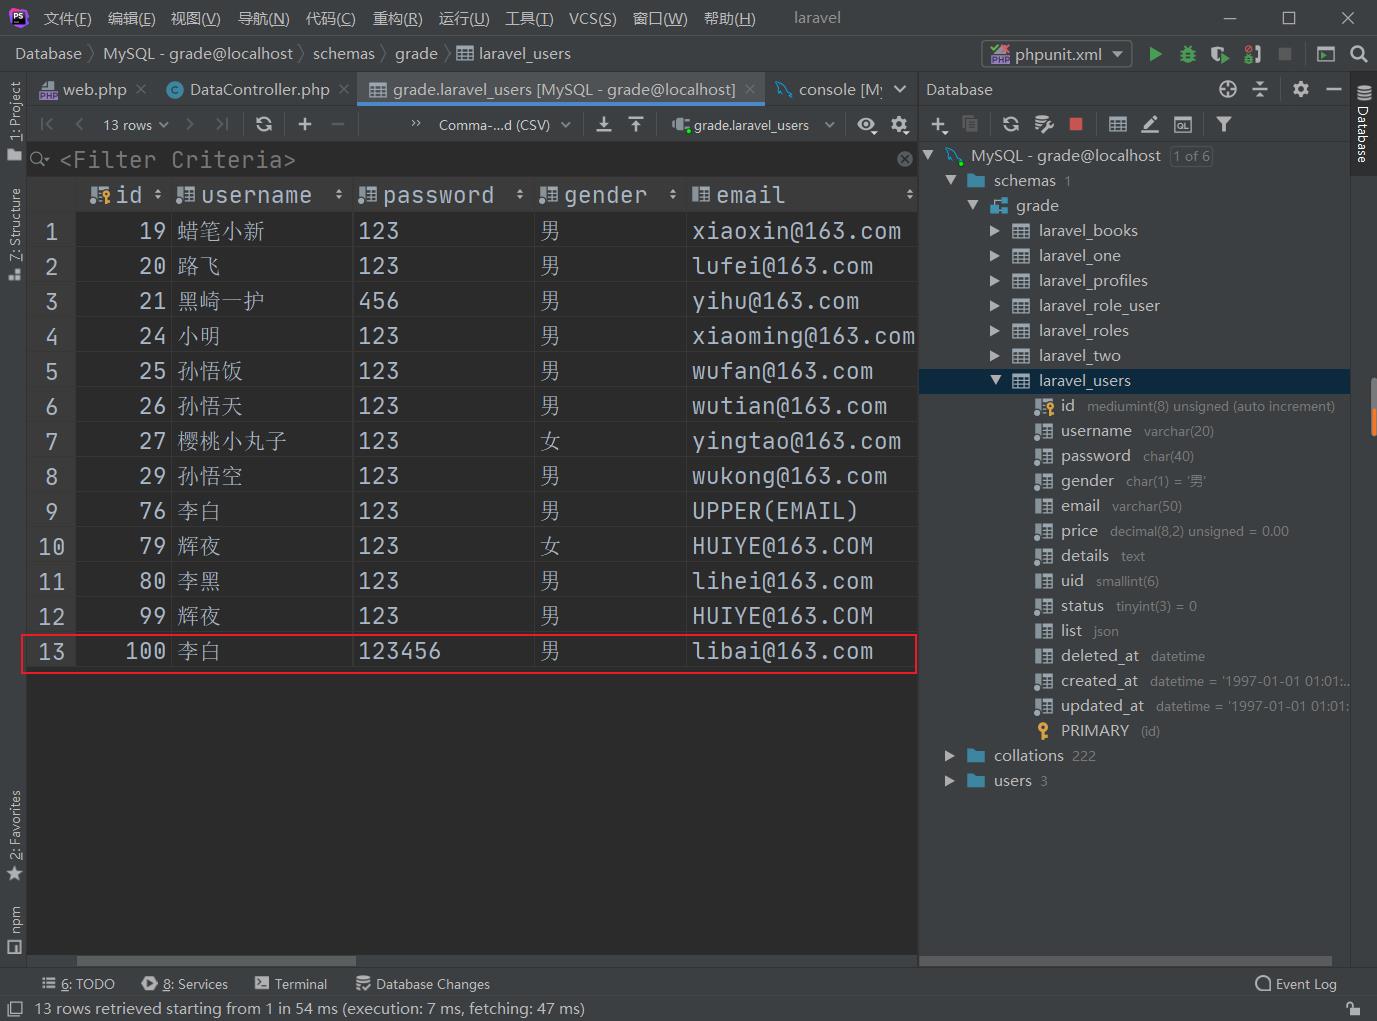Click the '1 of 6' schemas badge
Screen dimensions: 1377x1021
point(1191,156)
